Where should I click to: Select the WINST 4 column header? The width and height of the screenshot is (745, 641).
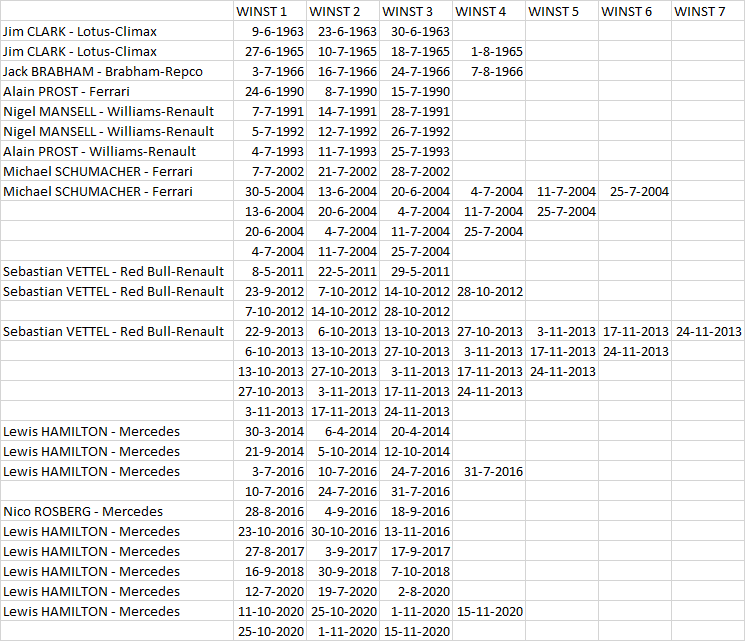point(489,11)
